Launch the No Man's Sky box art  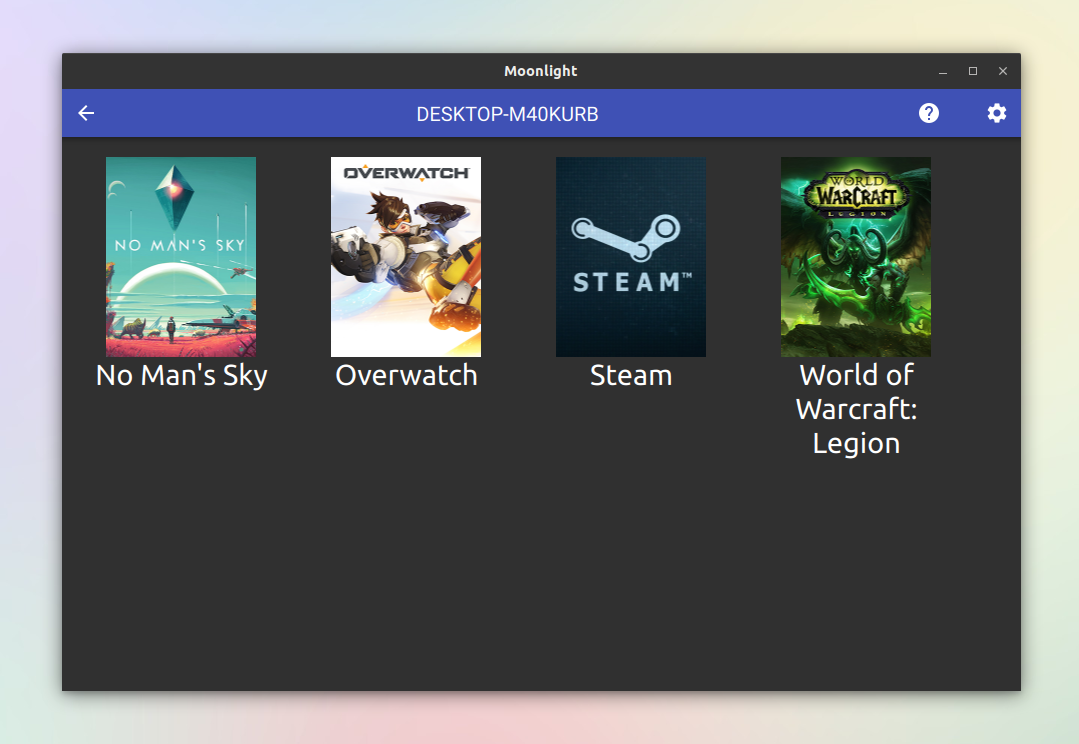(x=181, y=257)
